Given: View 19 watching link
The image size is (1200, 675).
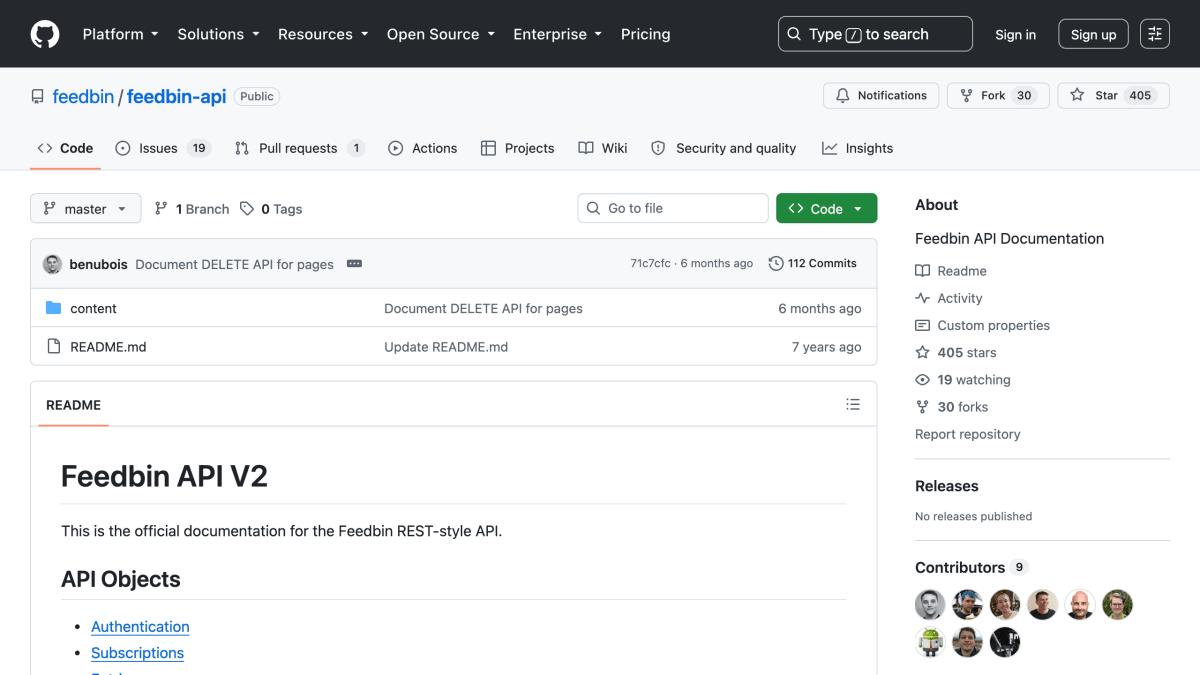Looking at the screenshot, I should tap(963, 380).
